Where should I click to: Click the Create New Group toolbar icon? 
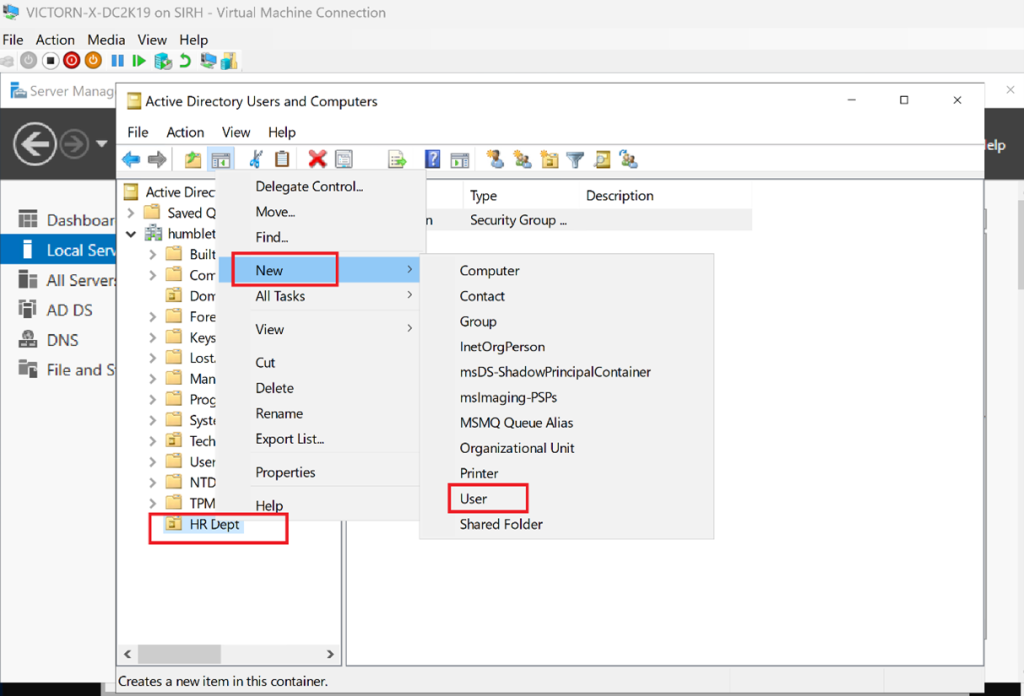[522, 159]
